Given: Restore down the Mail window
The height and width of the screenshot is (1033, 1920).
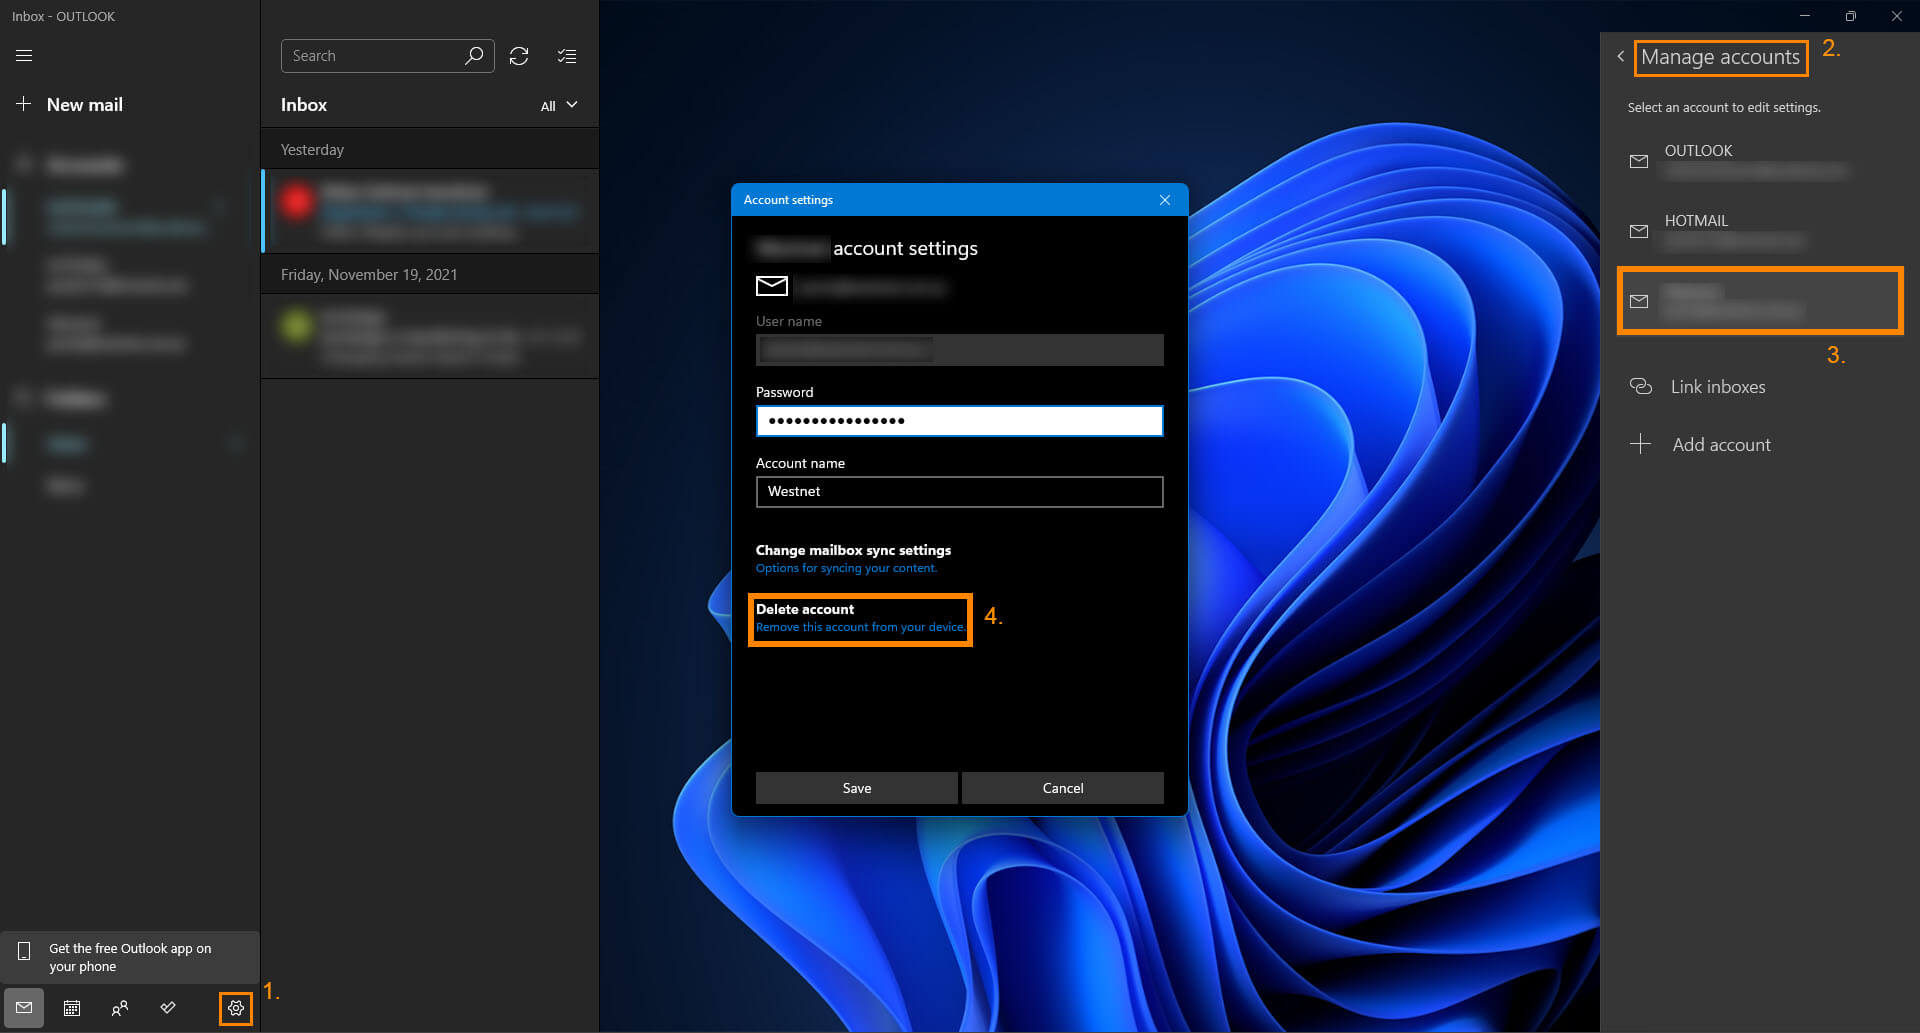Looking at the screenshot, I should (x=1851, y=16).
